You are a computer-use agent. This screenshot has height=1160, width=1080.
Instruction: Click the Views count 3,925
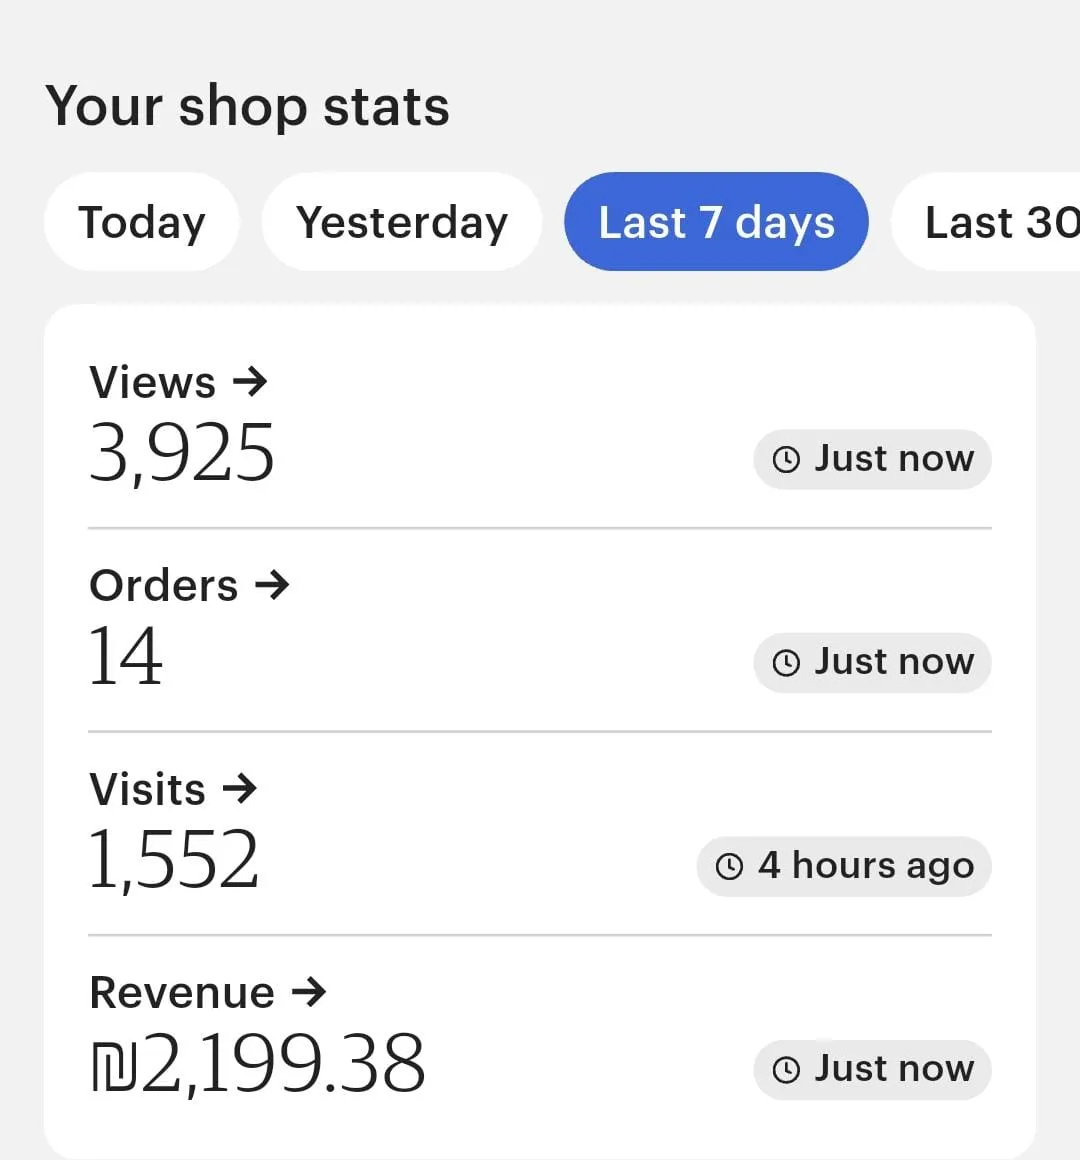tap(182, 453)
